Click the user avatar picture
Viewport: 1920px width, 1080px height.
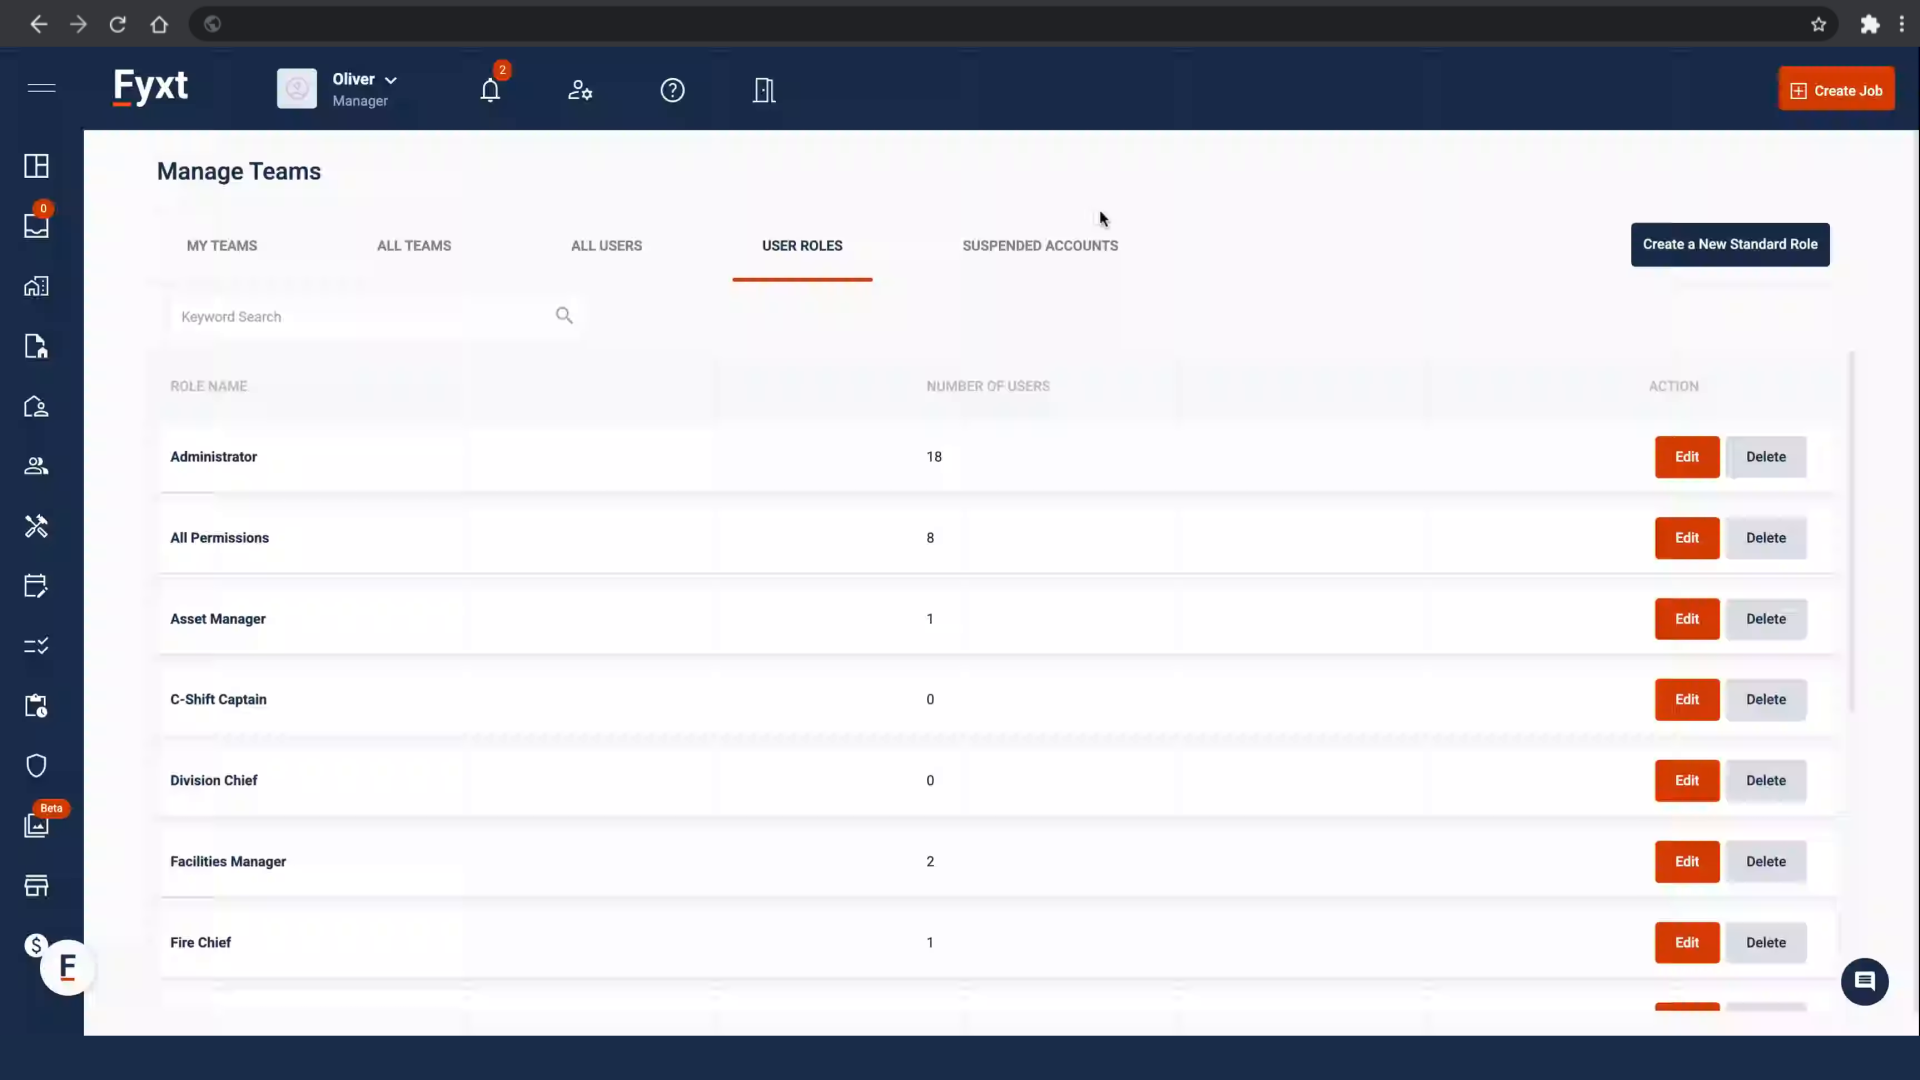pos(297,89)
